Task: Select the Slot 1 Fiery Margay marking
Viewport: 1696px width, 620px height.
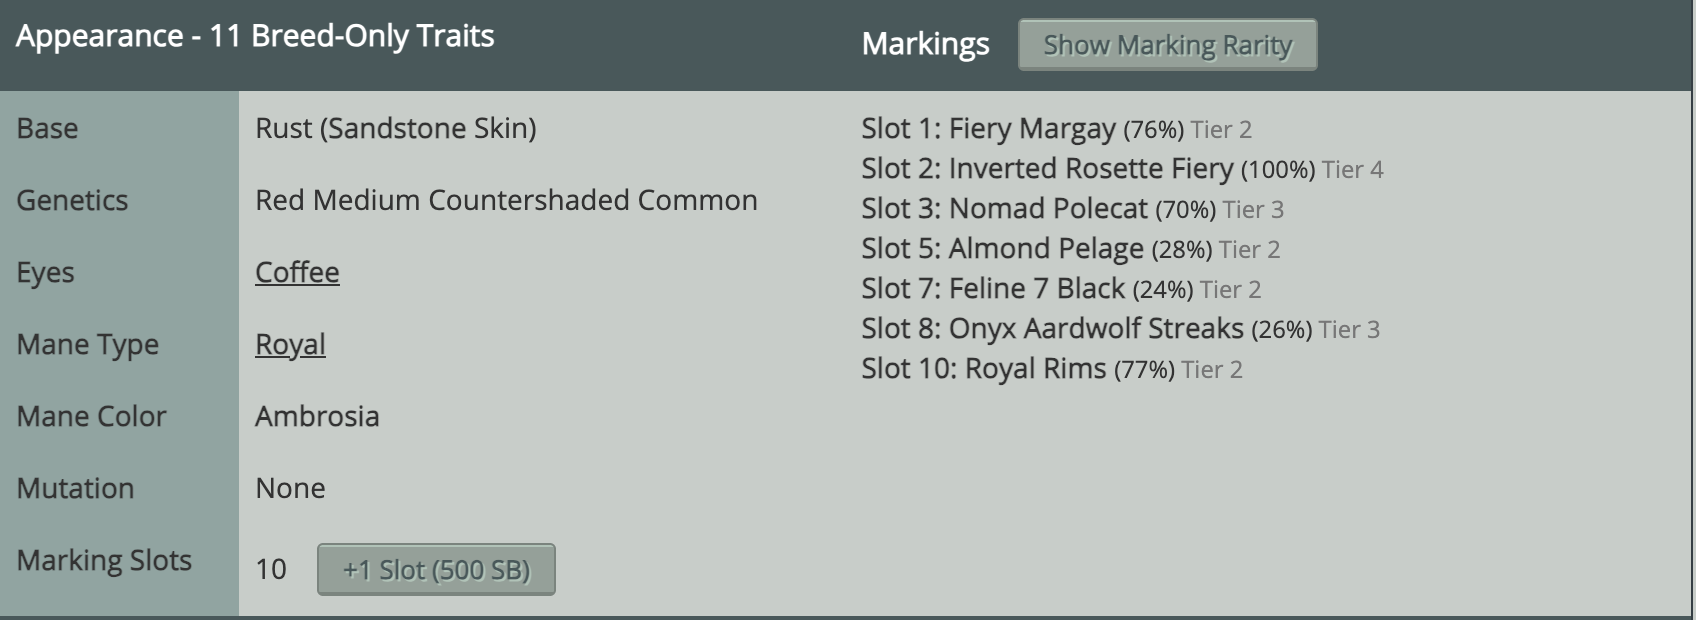Action: tap(1031, 129)
